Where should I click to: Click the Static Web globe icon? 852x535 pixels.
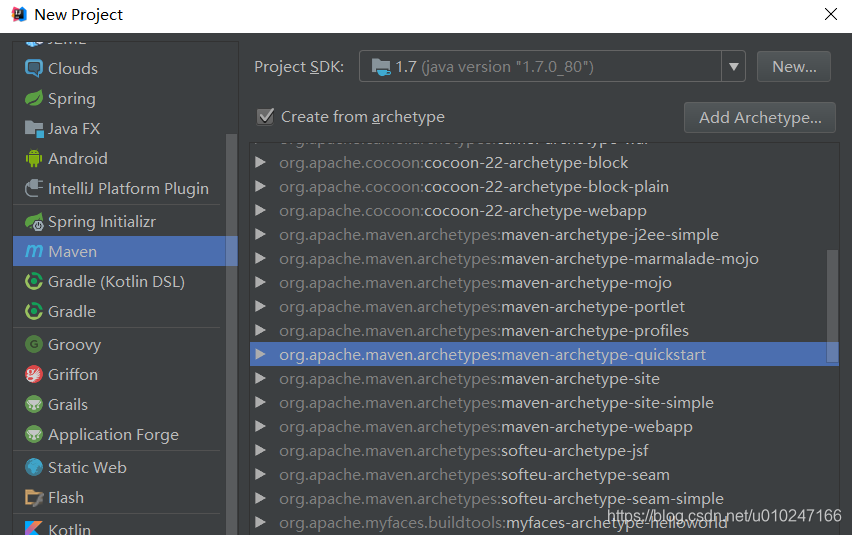(34, 467)
